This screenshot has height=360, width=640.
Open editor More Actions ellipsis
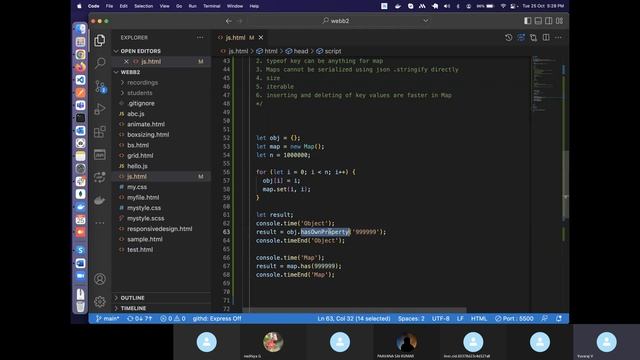pyautogui.click(x=558, y=38)
